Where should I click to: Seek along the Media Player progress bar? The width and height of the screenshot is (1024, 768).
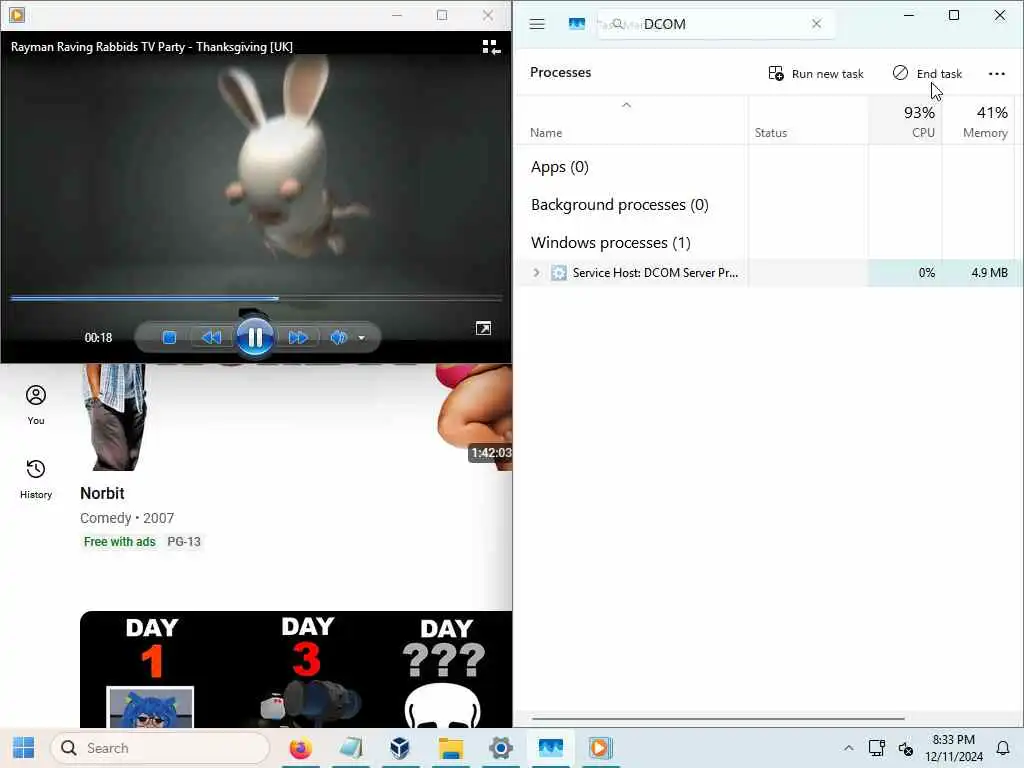pos(256,298)
